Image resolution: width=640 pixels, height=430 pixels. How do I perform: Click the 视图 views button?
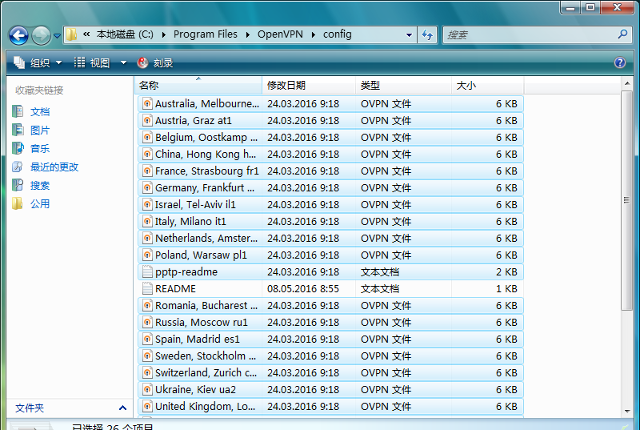(x=92, y=63)
